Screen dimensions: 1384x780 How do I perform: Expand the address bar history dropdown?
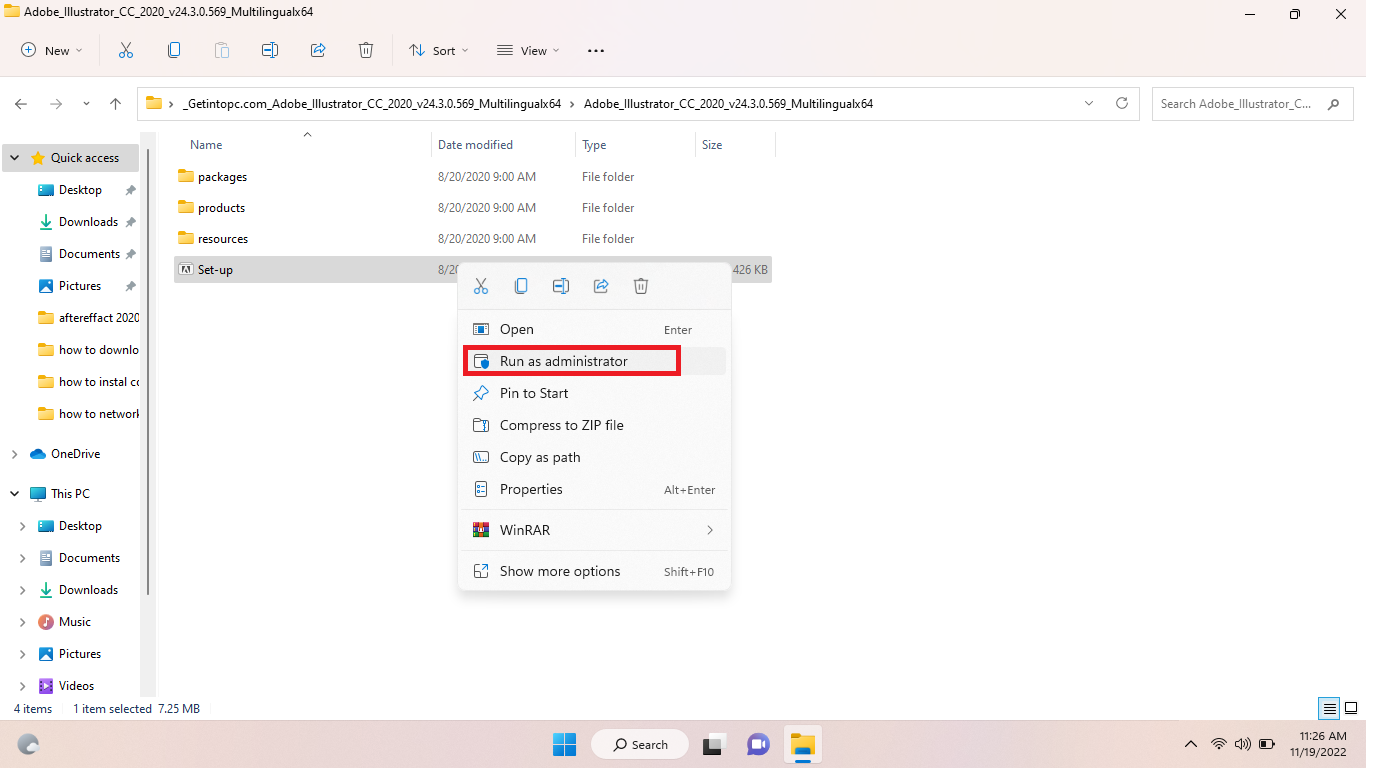pyautogui.click(x=1089, y=103)
